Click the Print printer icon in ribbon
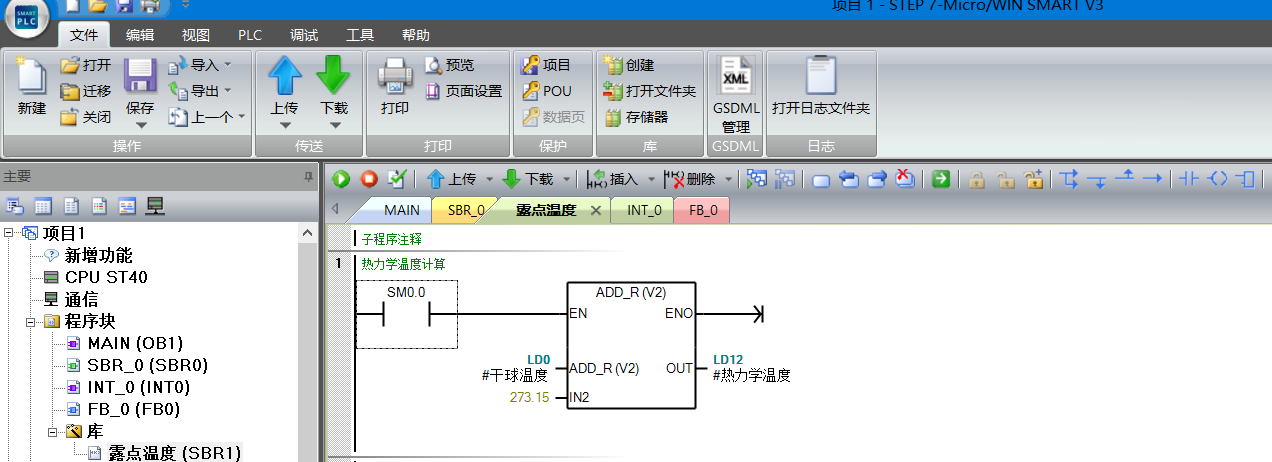This screenshot has width=1272, height=462. pyautogui.click(x=395, y=76)
